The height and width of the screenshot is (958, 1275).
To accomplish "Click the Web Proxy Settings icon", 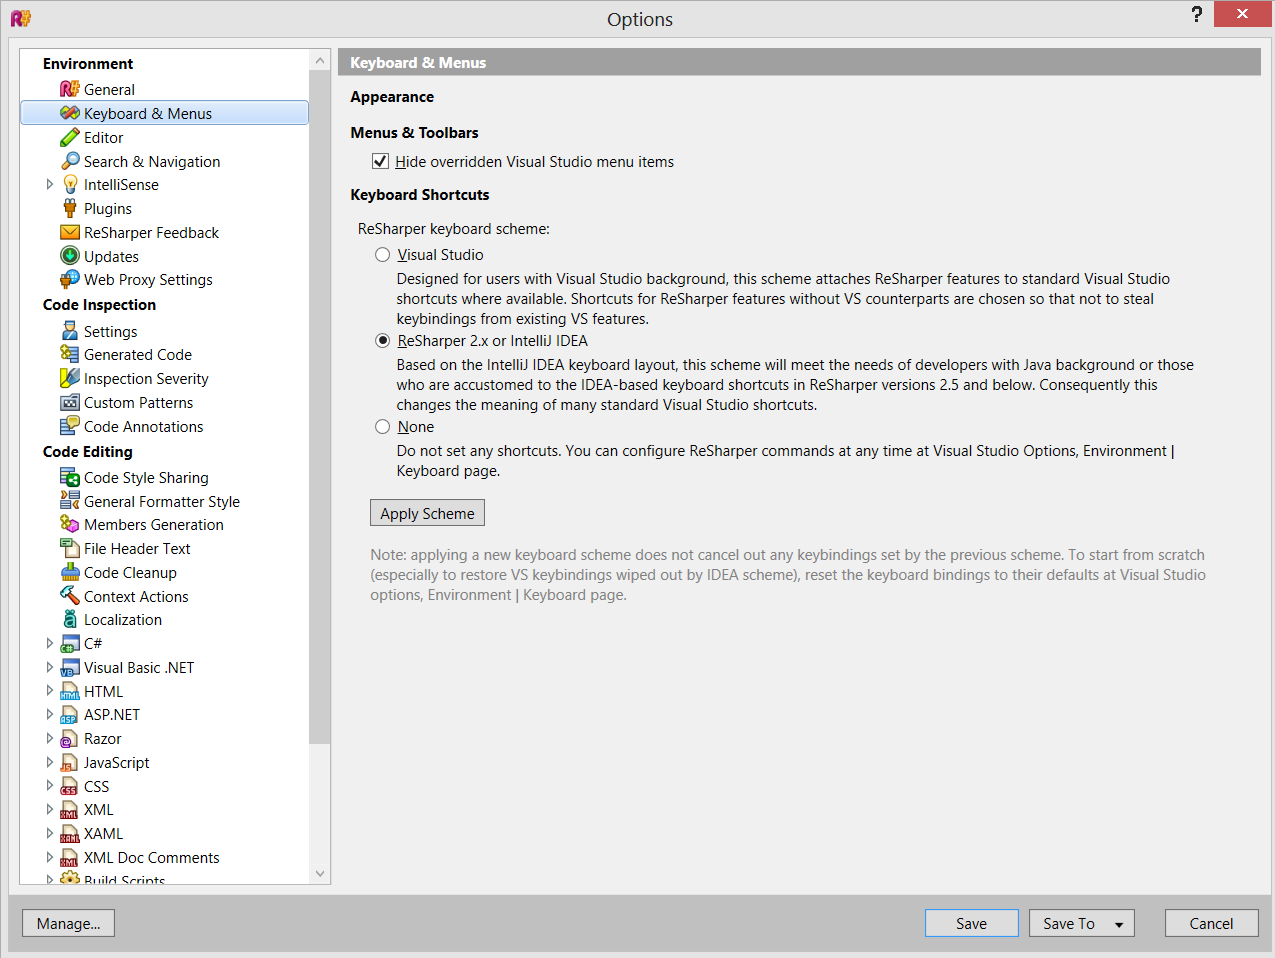I will [70, 280].
